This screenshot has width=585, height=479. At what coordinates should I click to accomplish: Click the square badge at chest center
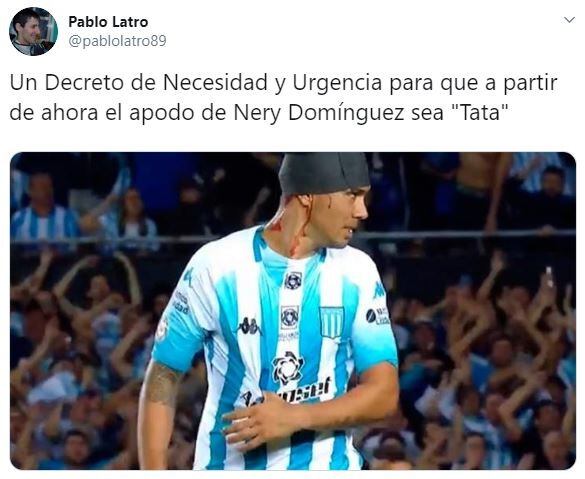pyautogui.click(x=290, y=317)
